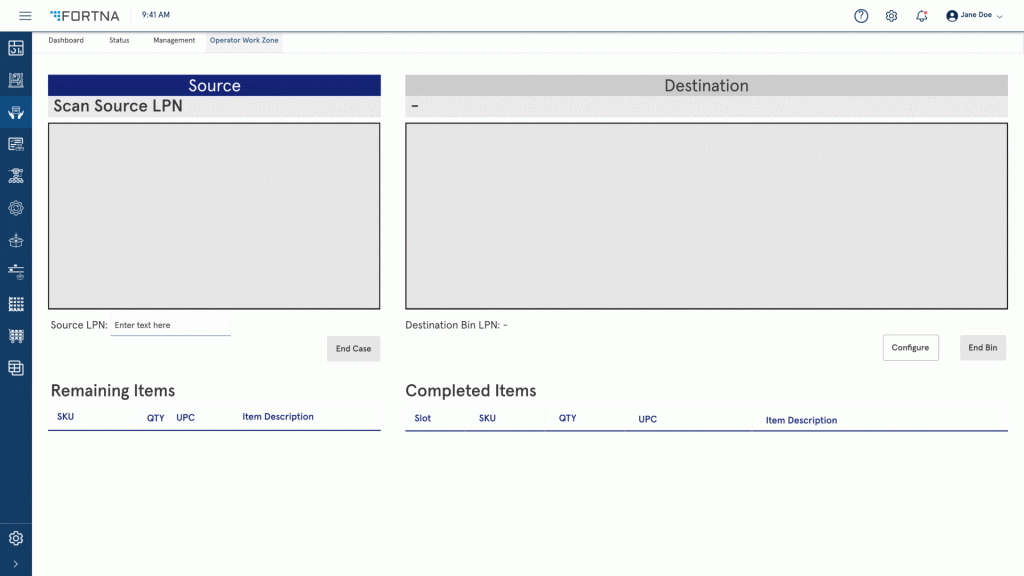Screen dimensions: 1024x576
Task: Open the notifications bell
Action: [921, 16]
